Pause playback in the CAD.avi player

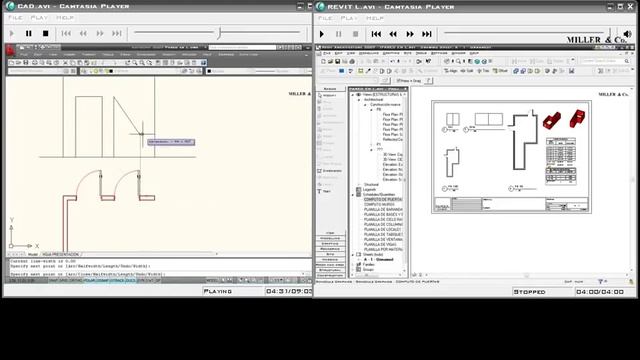point(29,33)
